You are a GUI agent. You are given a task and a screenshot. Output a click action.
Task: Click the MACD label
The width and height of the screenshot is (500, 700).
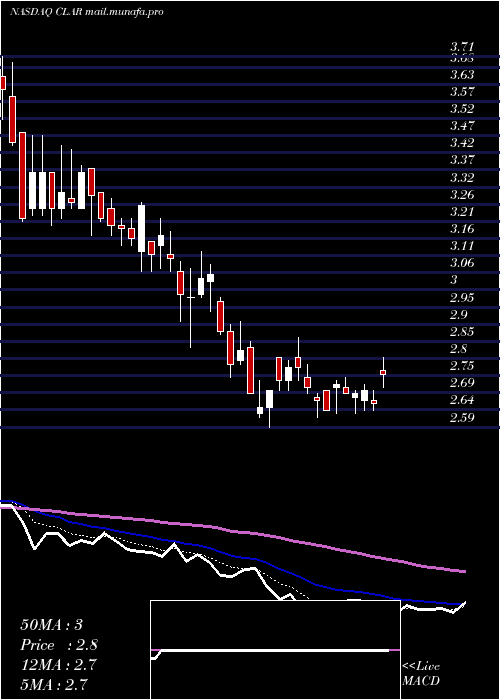(x=420, y=681)
